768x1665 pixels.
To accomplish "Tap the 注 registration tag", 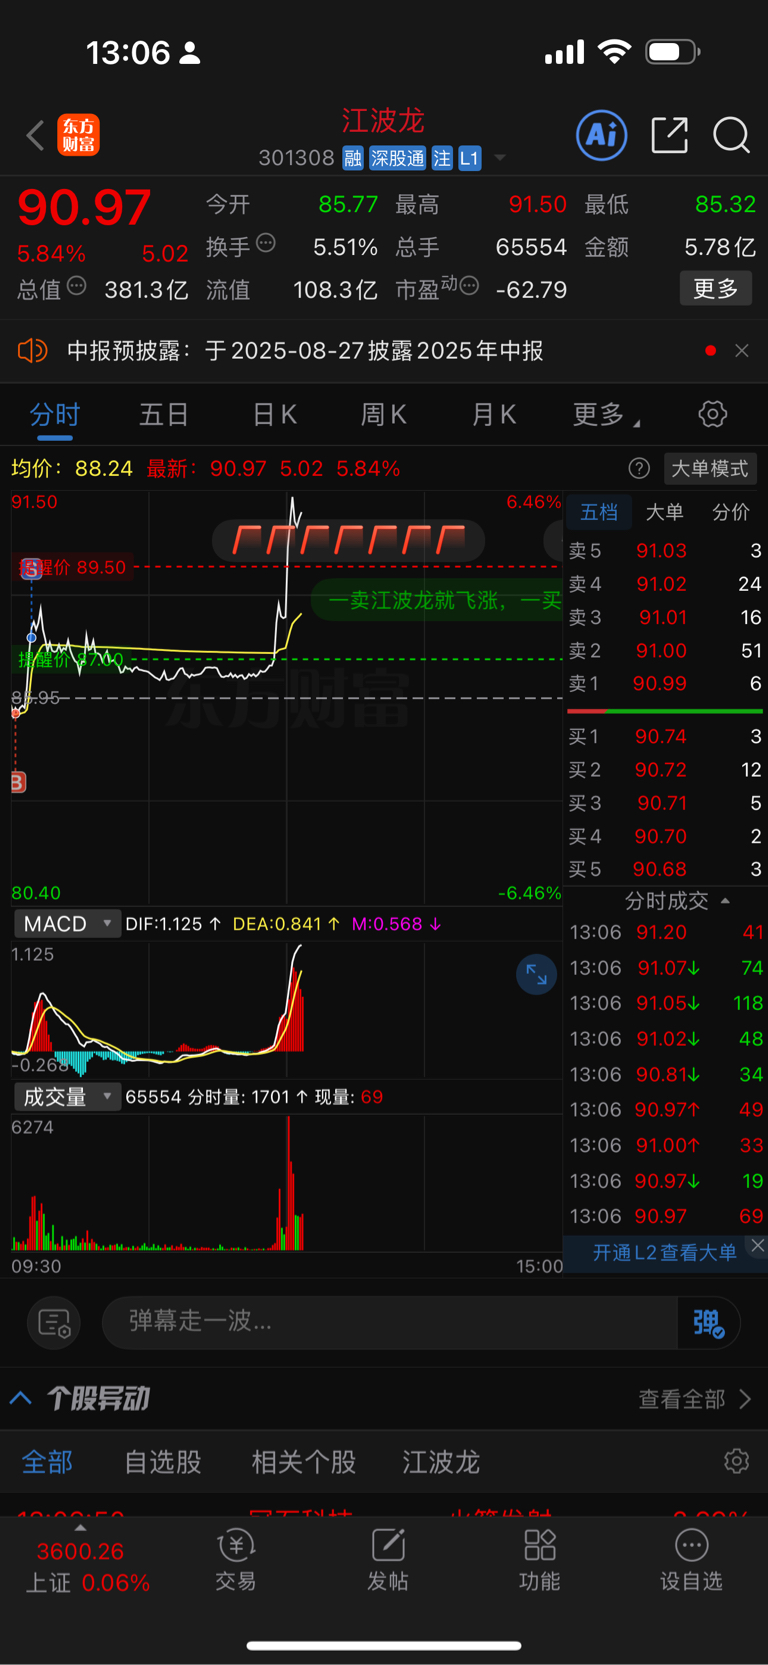I will coord(442,158).
